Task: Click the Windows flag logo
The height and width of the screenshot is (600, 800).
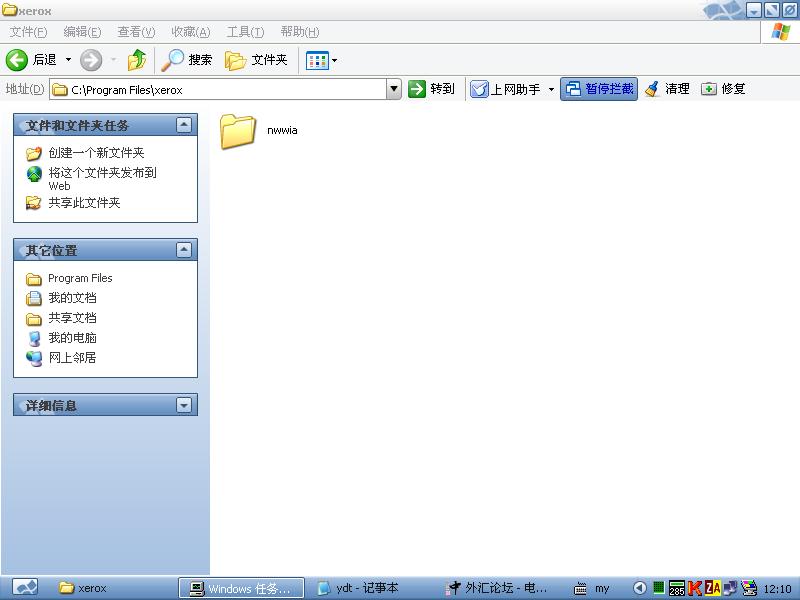Action: [781, 32]
